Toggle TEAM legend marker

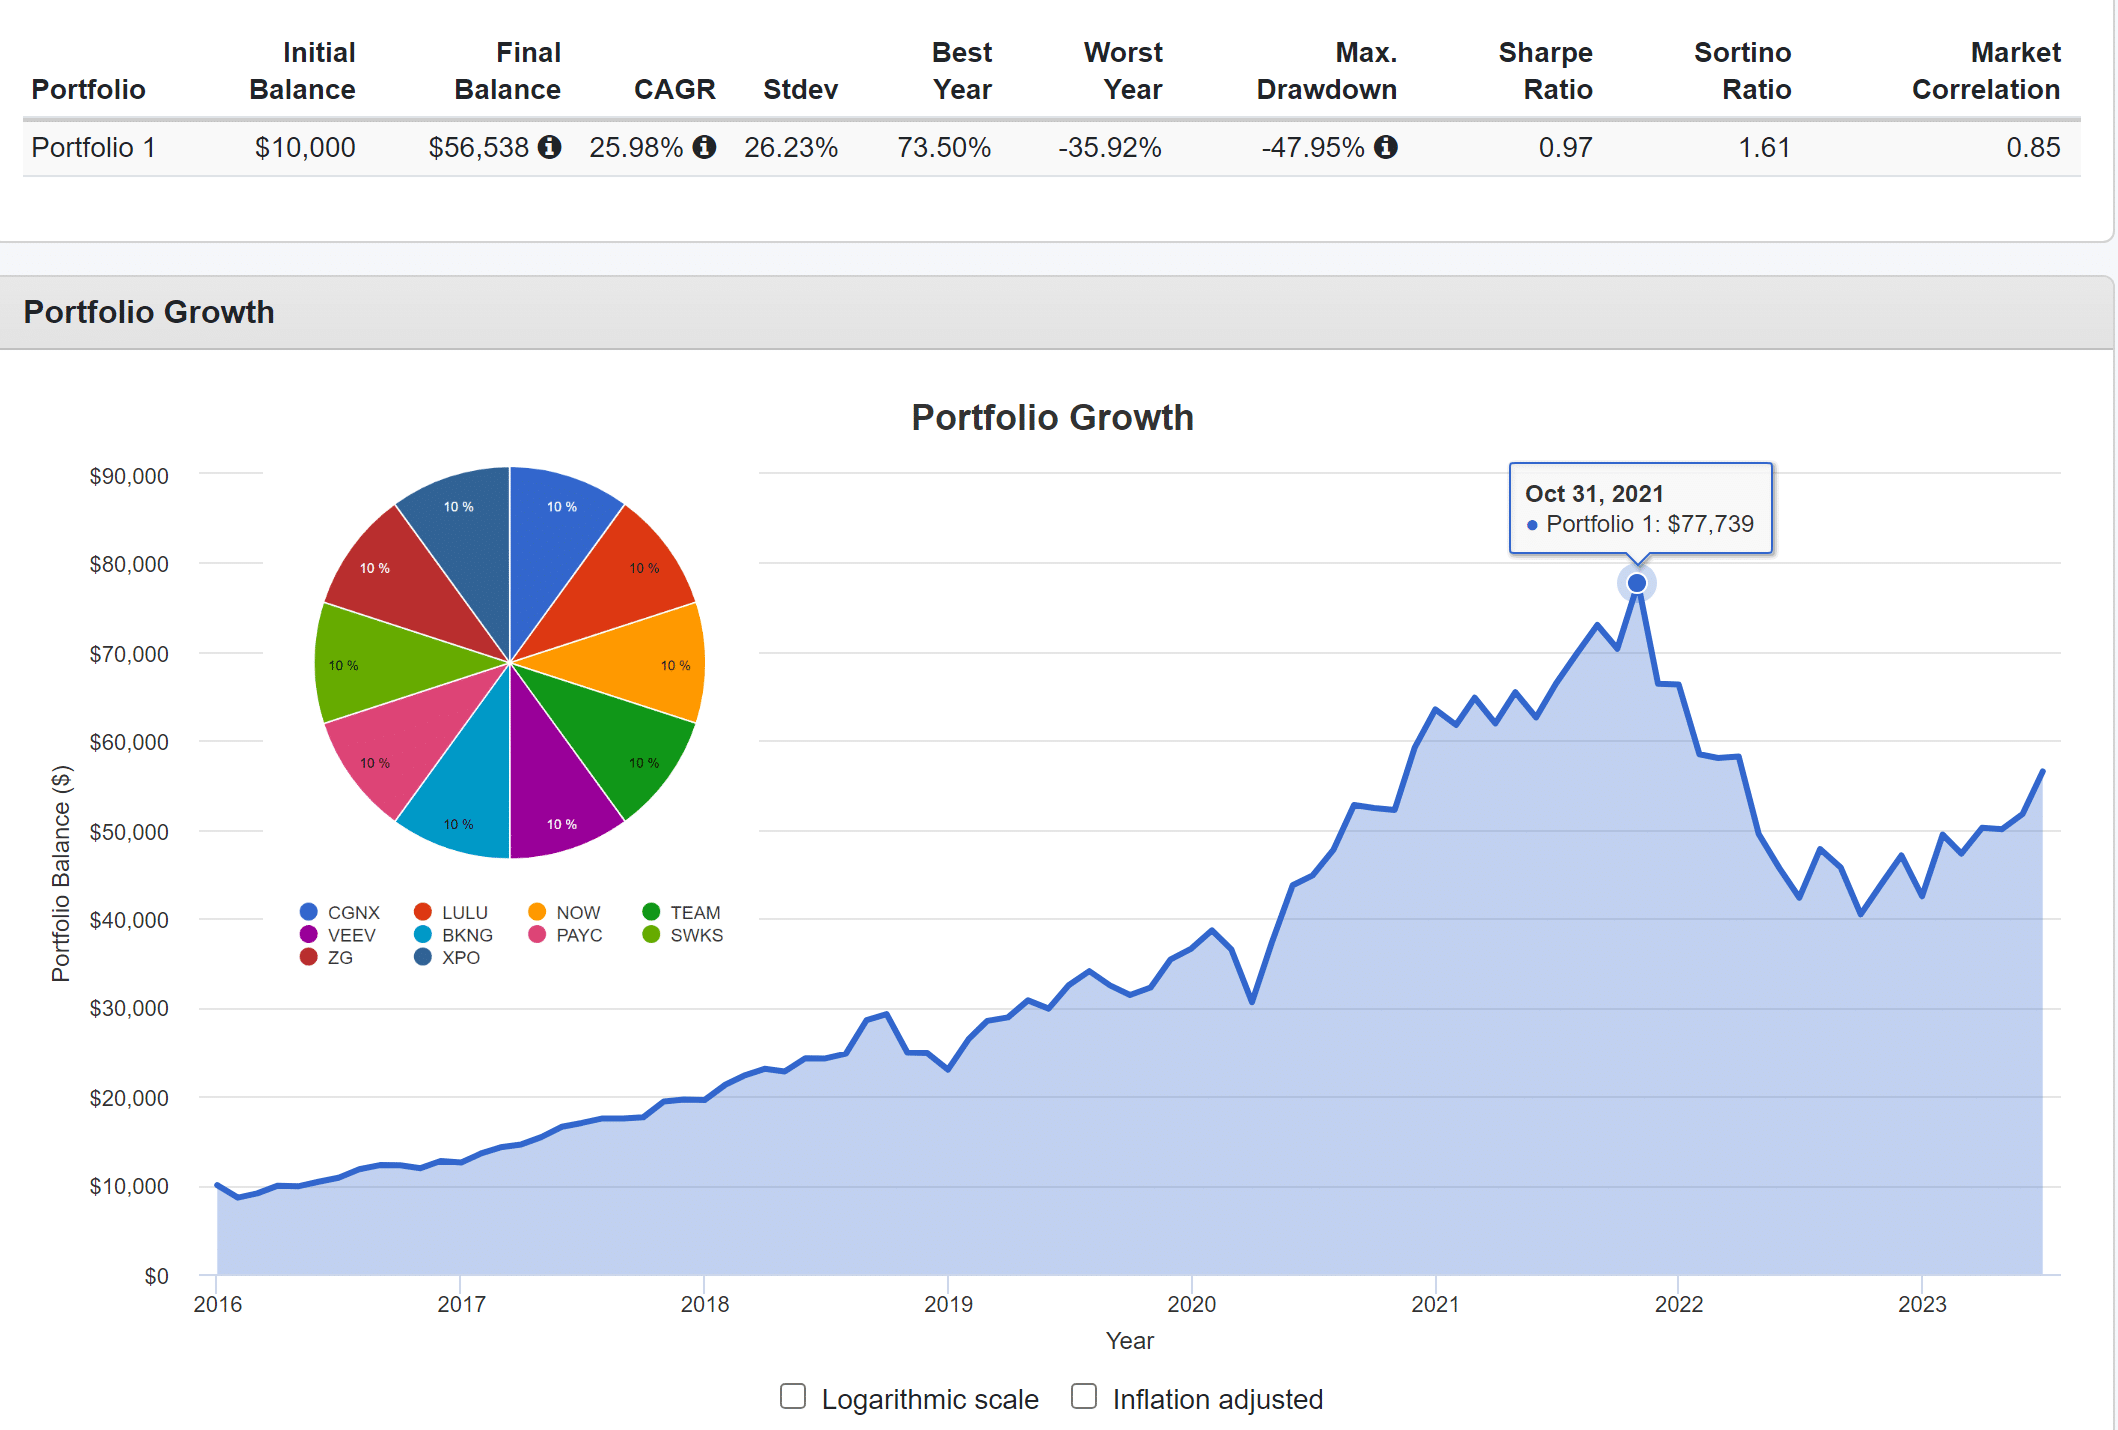651,912
